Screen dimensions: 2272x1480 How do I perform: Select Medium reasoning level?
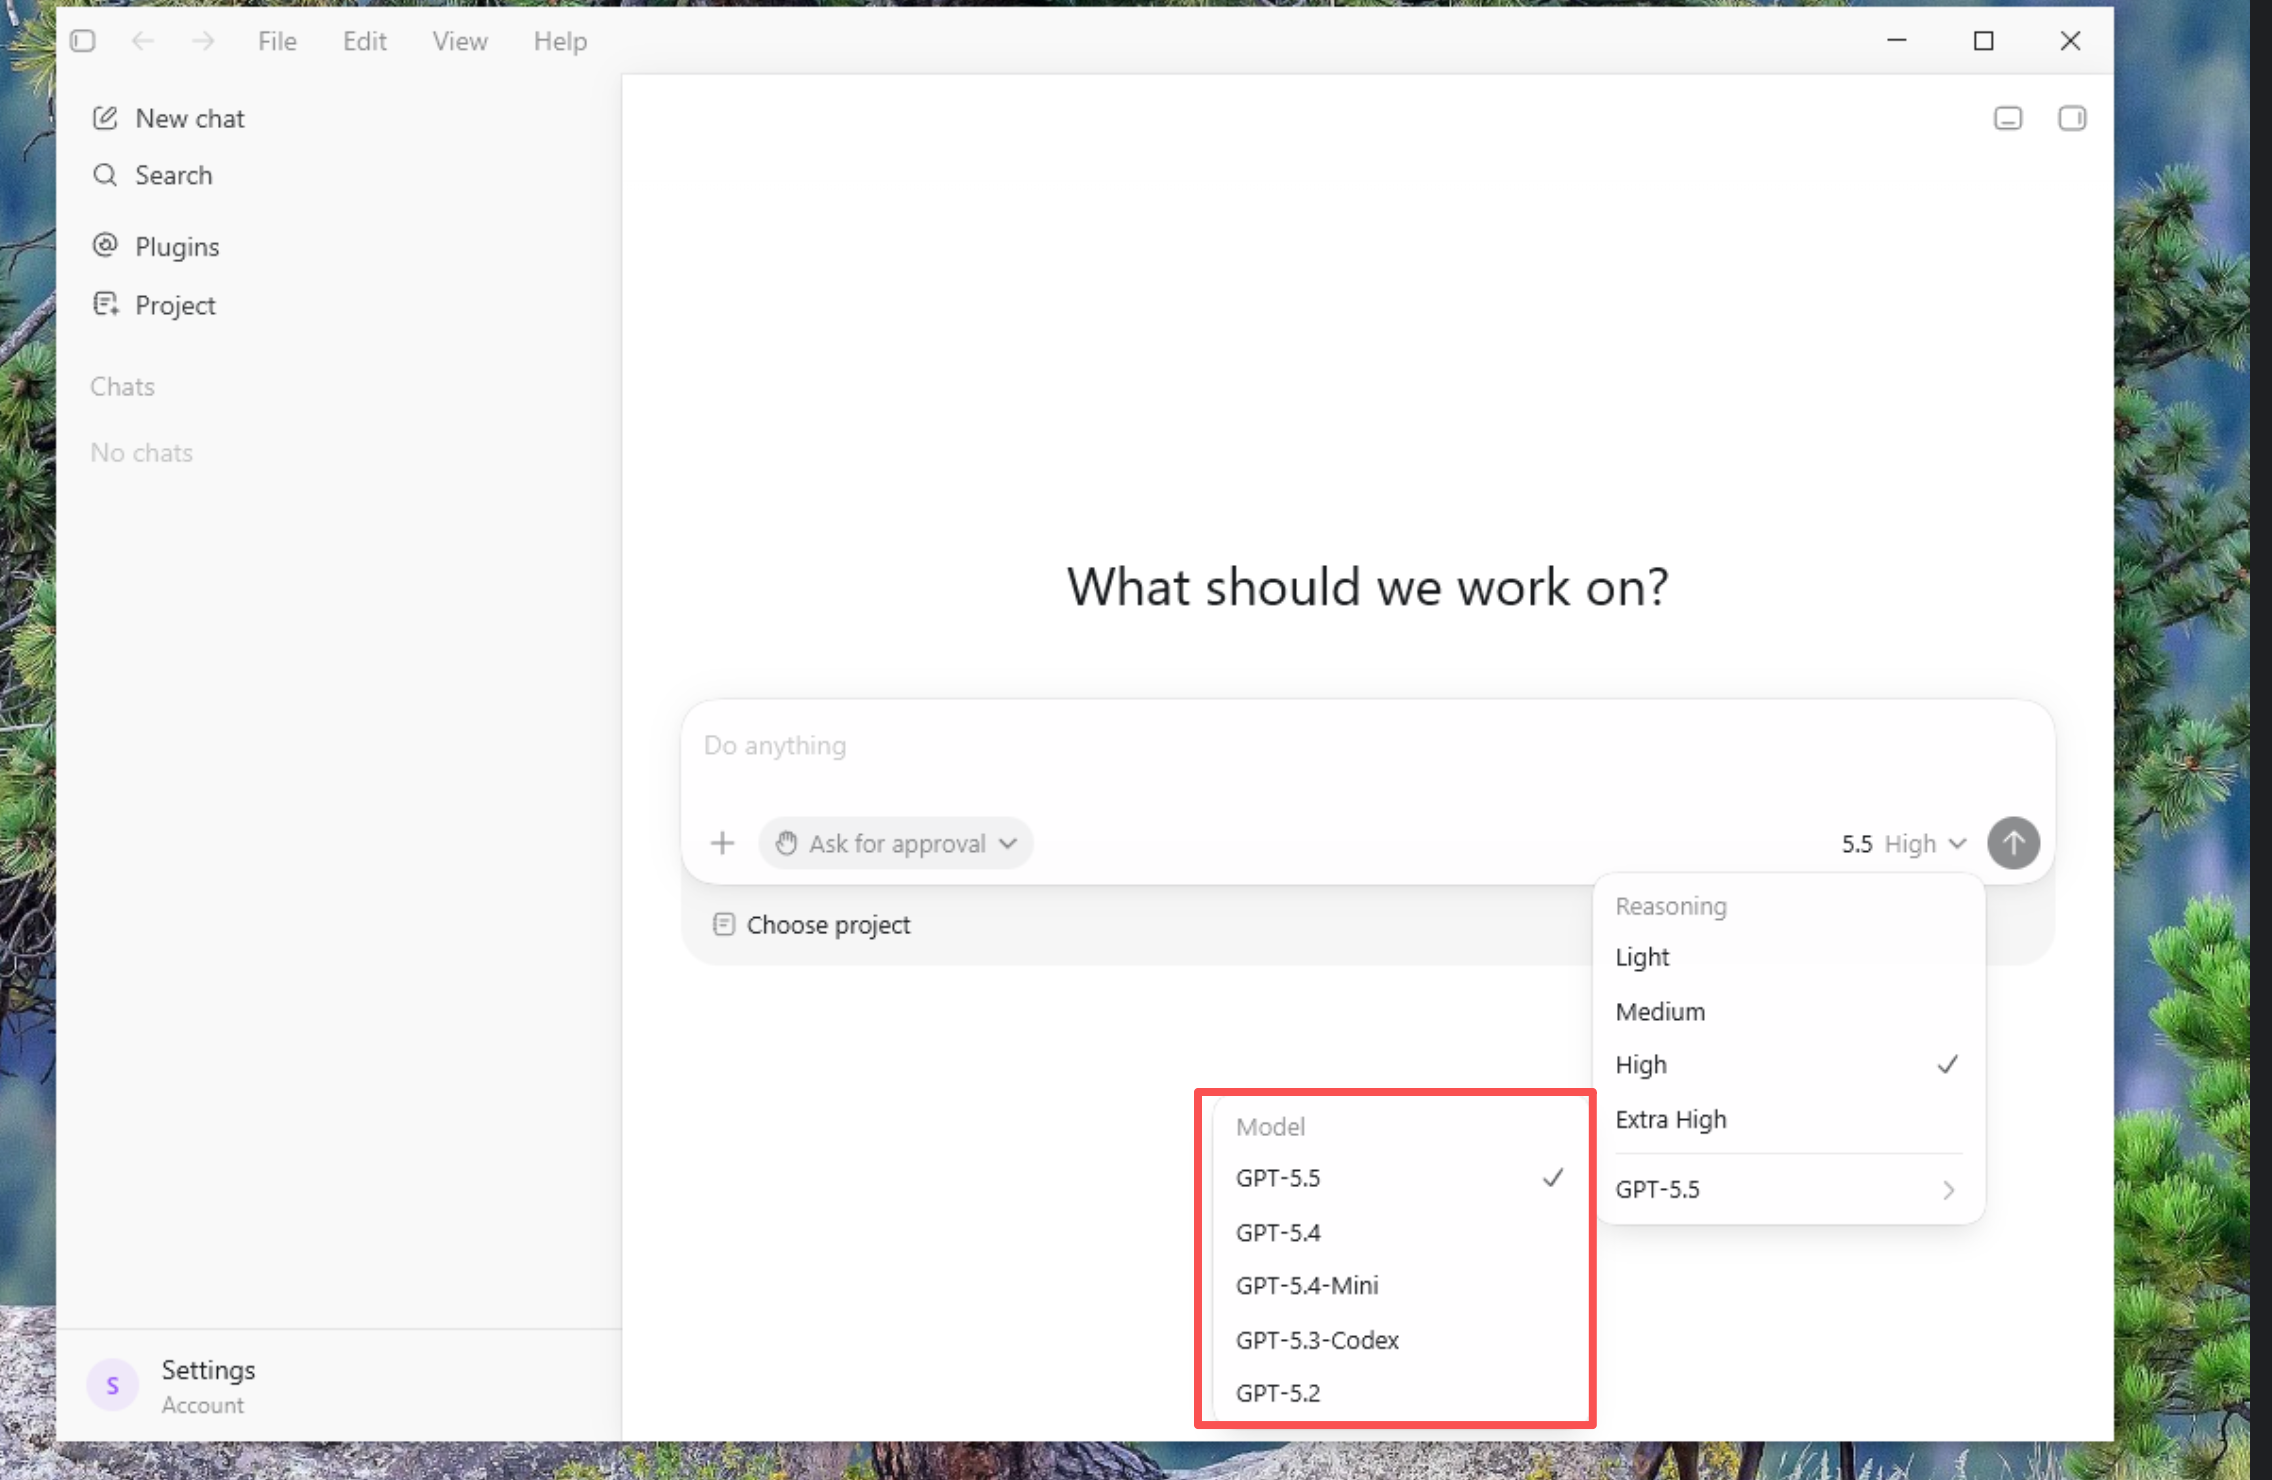(1789, 1011)
